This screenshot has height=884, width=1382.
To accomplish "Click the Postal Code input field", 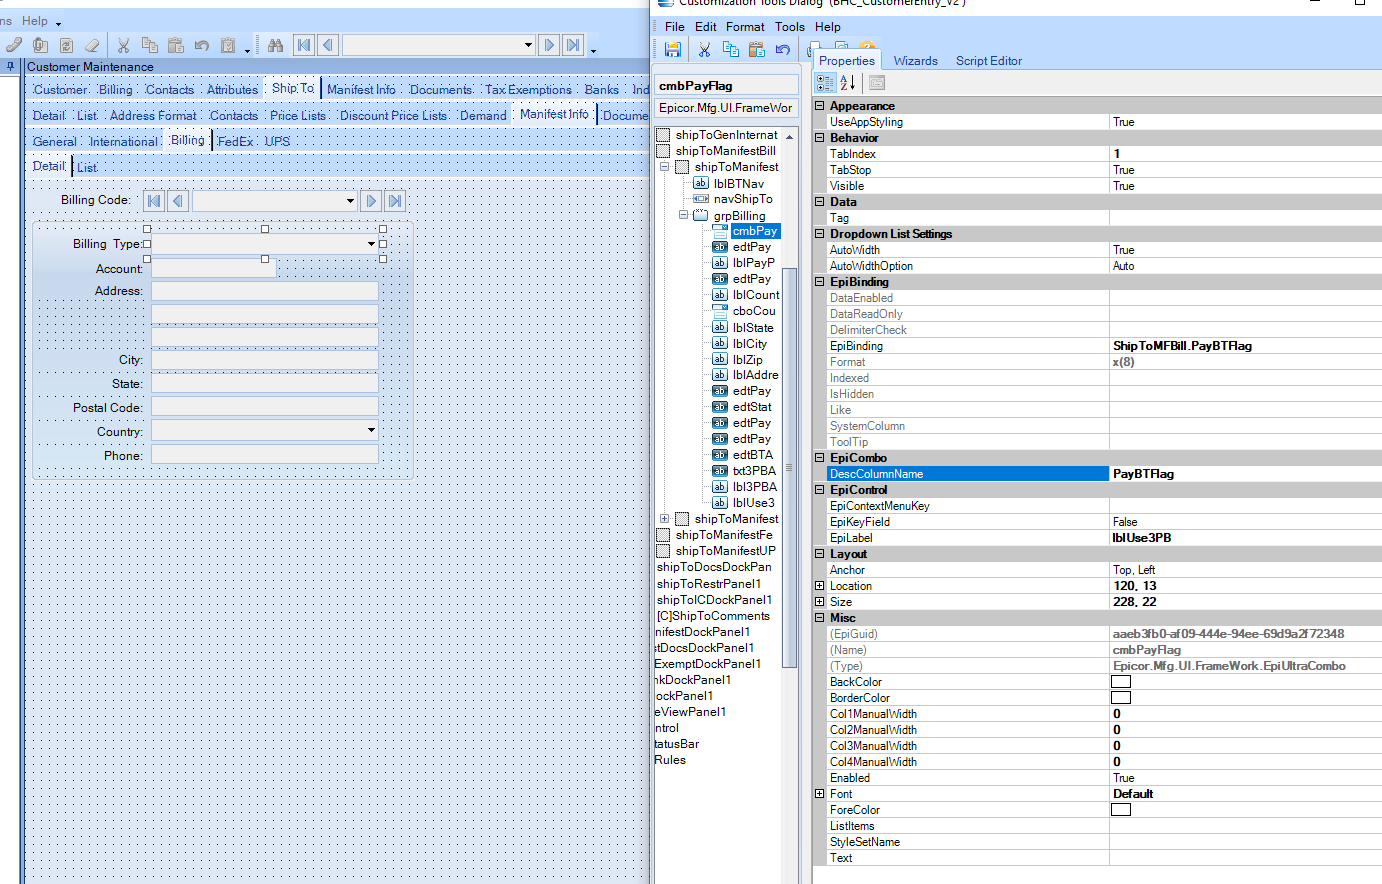I will tap(265, 407).
